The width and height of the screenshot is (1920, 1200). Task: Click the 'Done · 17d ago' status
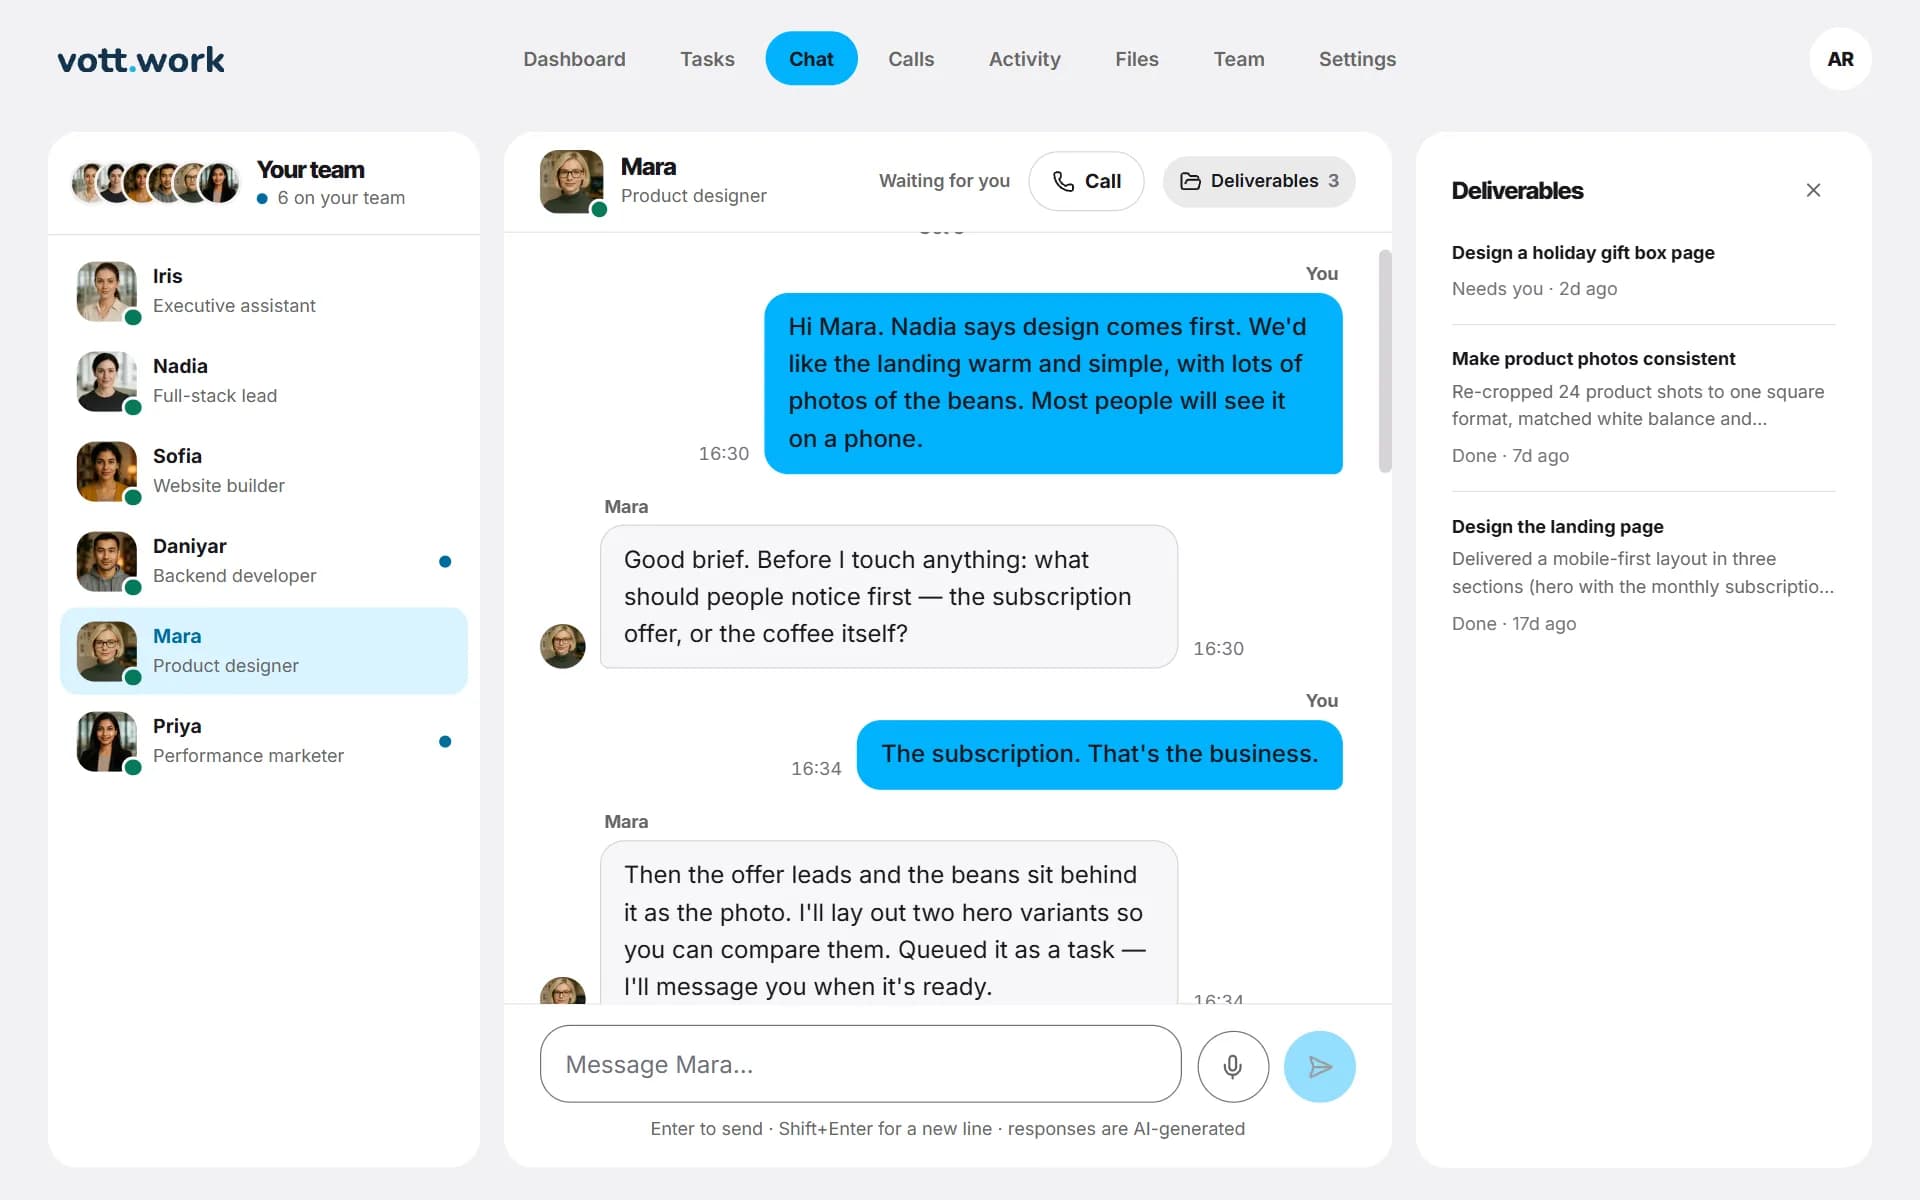coord(1514,624)
